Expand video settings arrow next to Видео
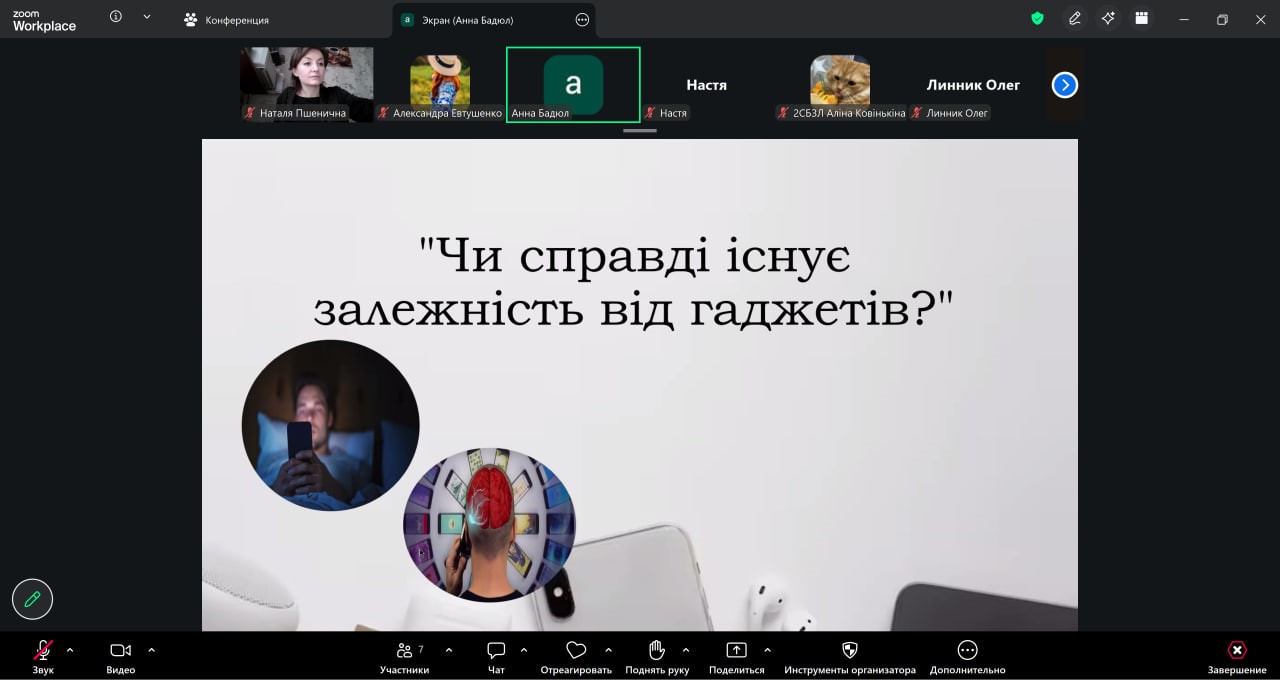Screen dimensions: 1280x680 pyautogui.click(x=151, y=650)
